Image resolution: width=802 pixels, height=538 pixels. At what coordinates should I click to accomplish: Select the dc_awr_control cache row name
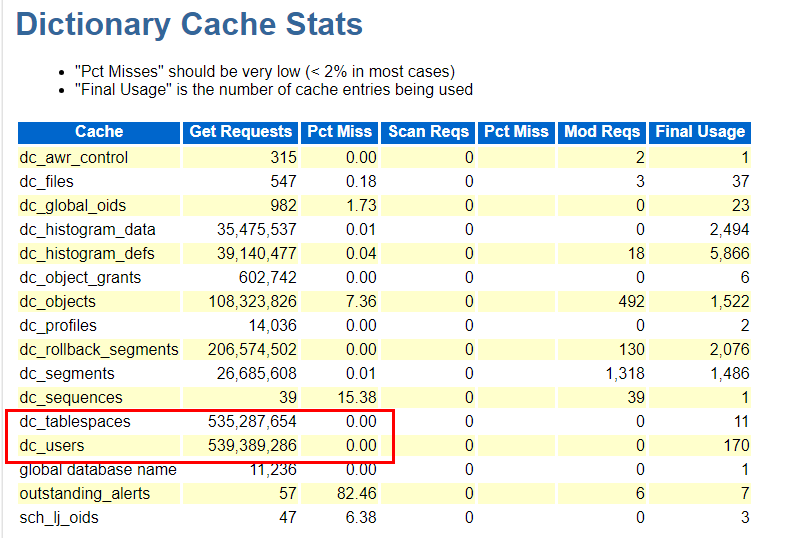click(73, 158)
